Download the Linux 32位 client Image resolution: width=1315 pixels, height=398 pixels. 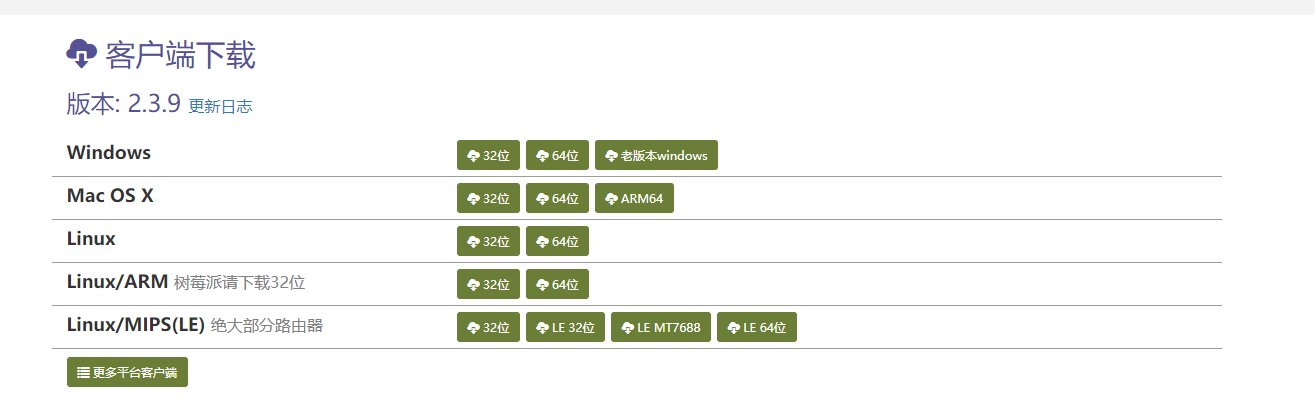(x=488, y=241)
